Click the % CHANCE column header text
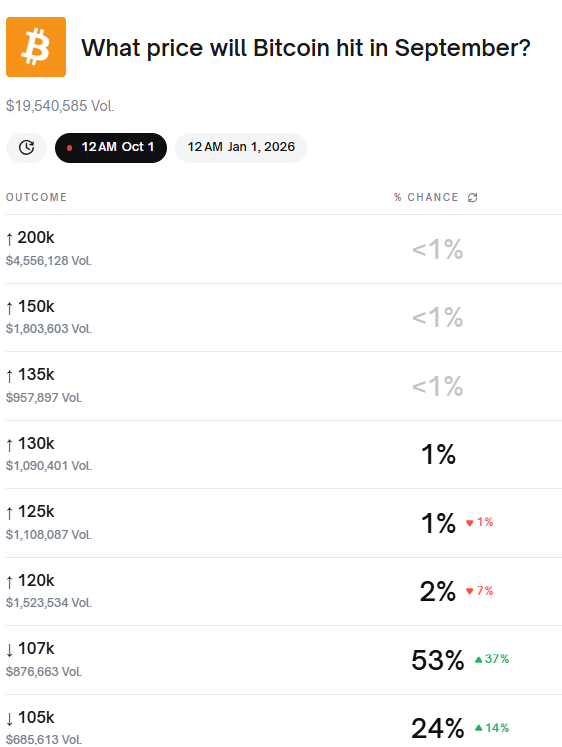 point(426,197)
